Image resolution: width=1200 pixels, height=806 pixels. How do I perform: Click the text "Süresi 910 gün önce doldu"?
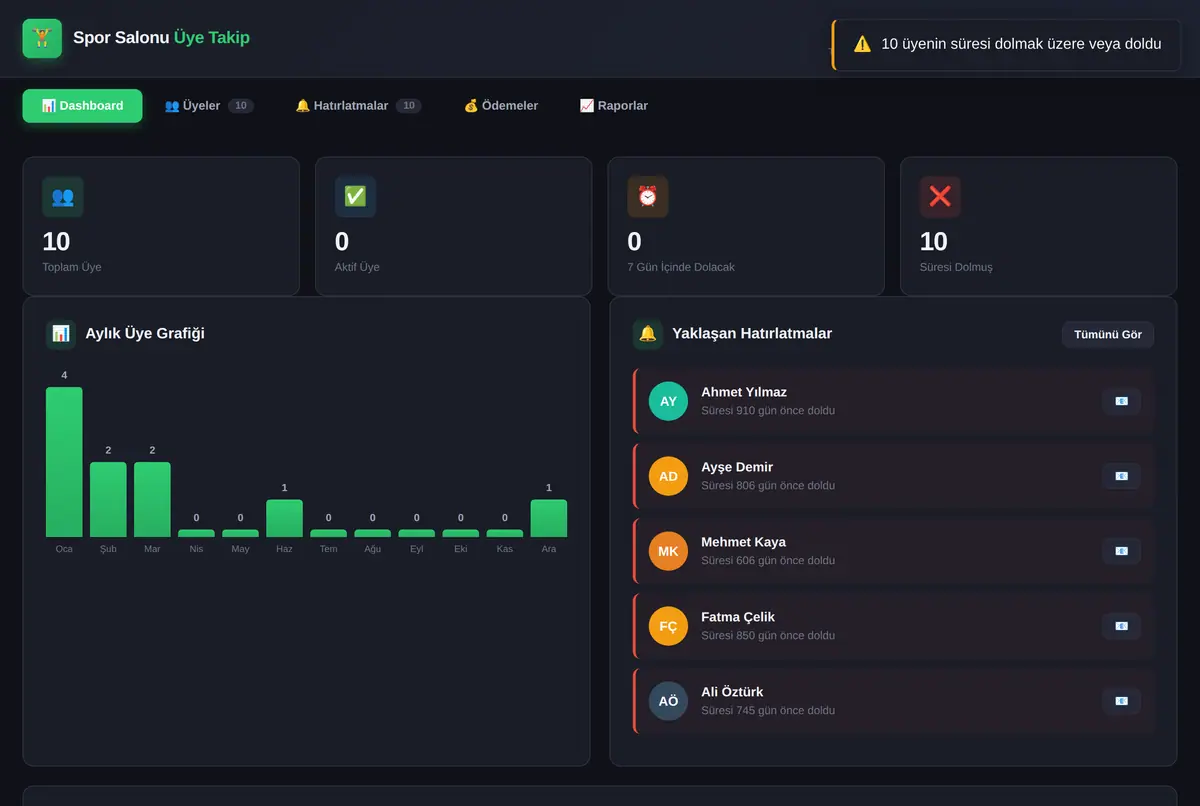tap(768, 411)
